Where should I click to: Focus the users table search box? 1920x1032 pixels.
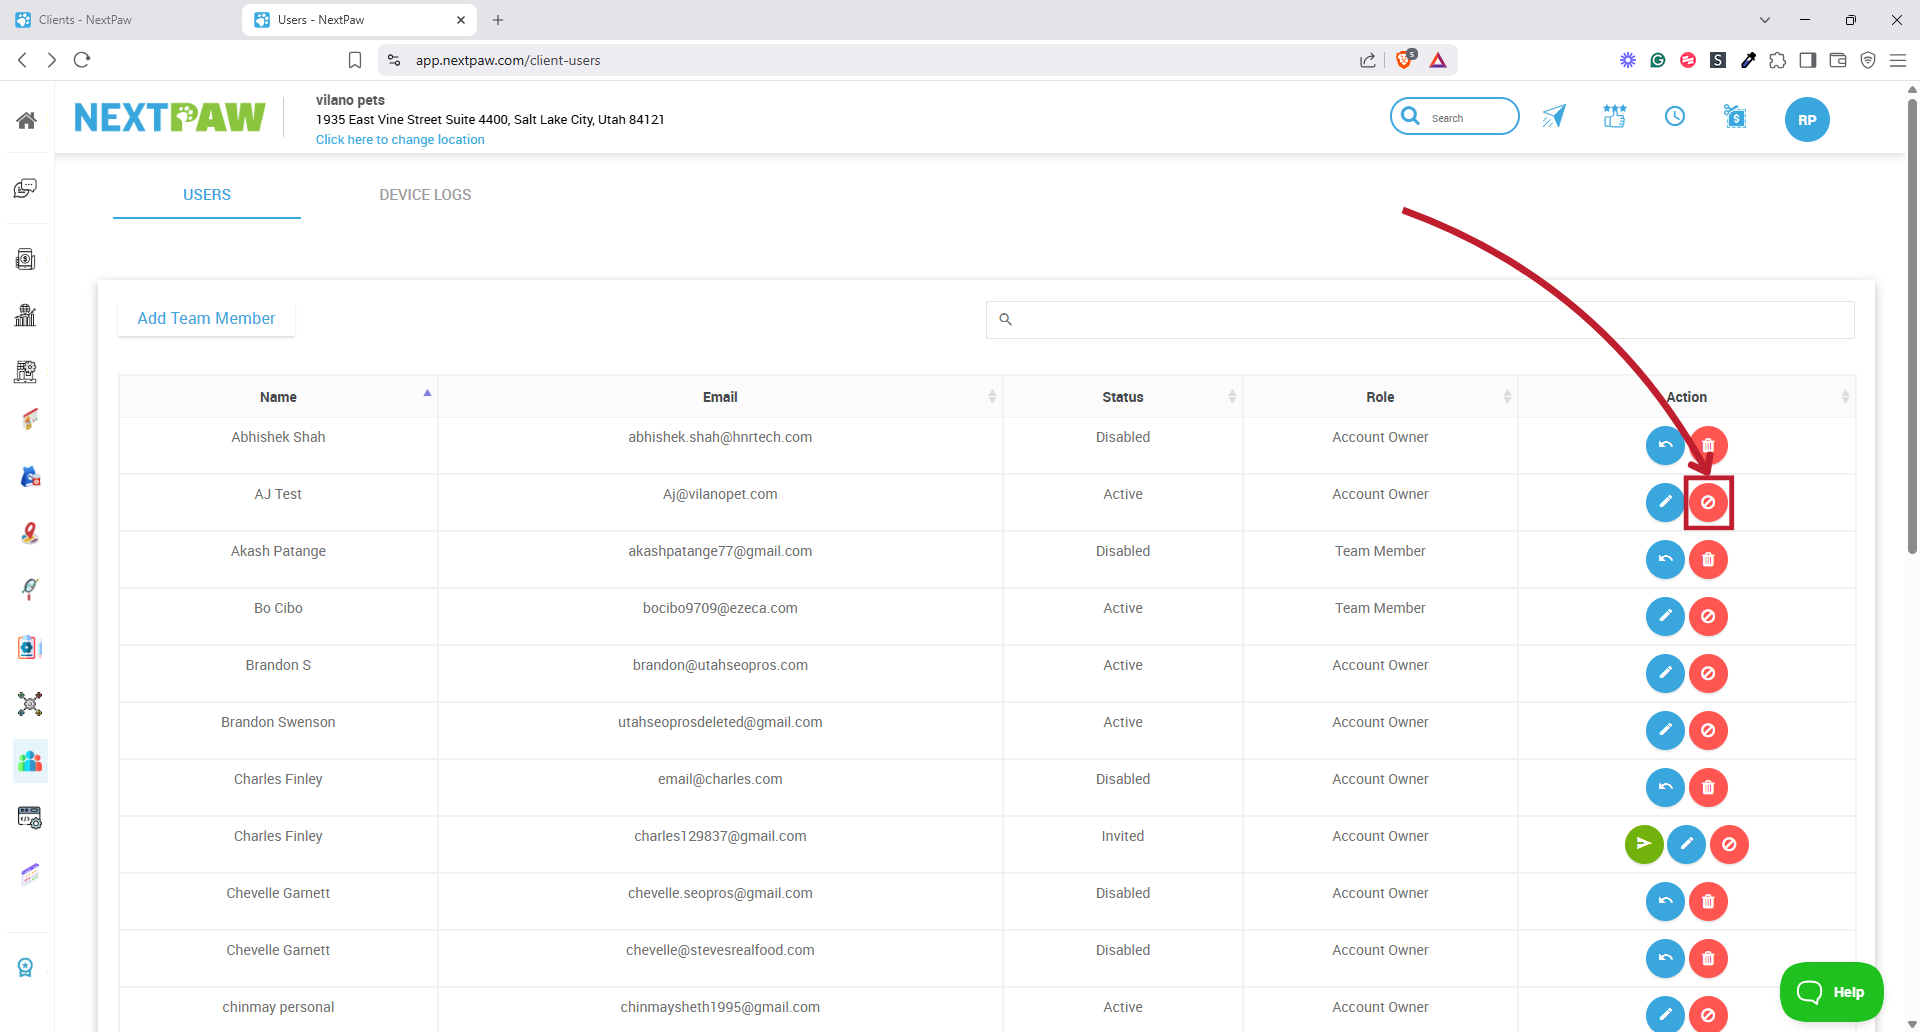tap(1420, 320)
